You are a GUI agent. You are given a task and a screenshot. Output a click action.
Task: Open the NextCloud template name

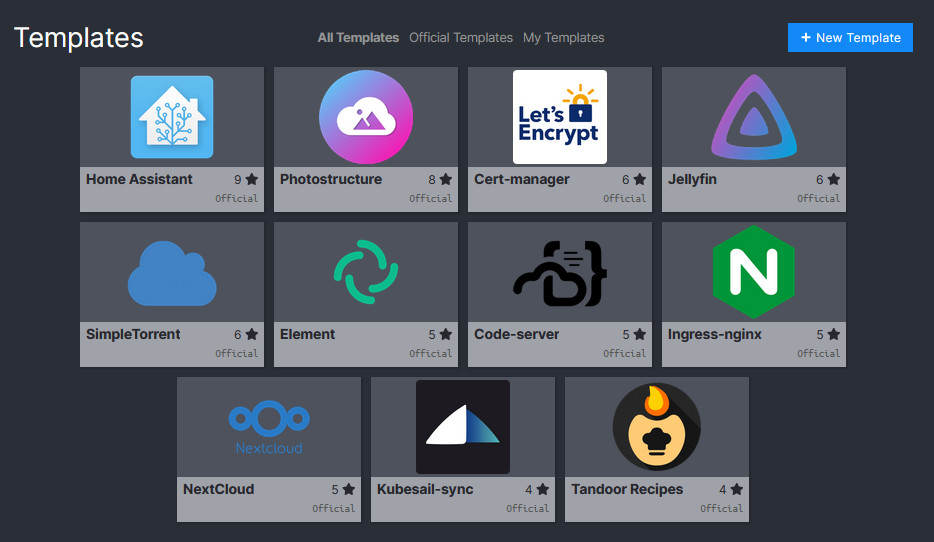219,489
